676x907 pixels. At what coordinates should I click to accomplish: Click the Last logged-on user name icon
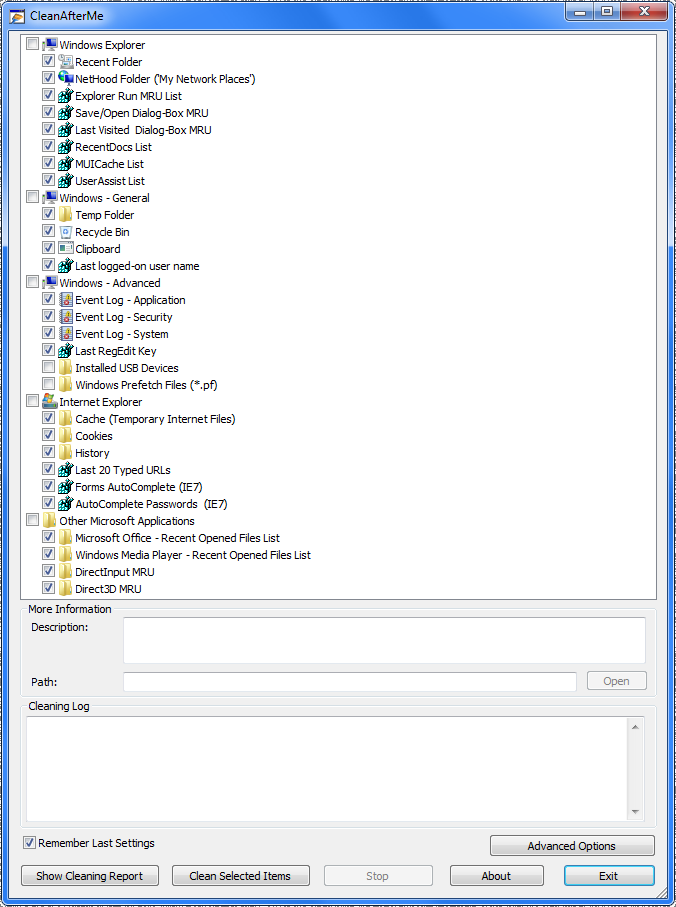point(65,266)
